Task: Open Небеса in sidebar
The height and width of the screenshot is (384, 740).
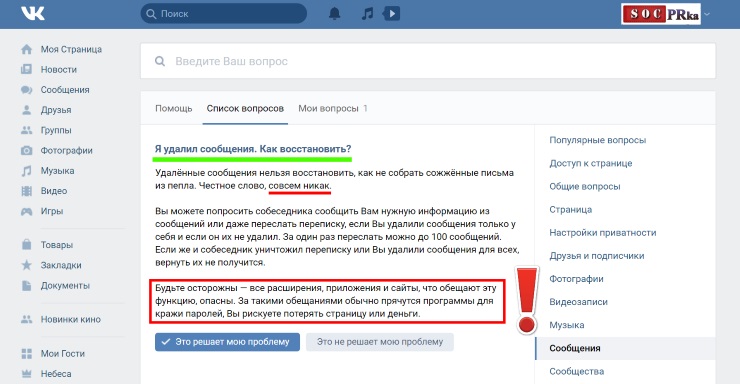Action: 56,374
